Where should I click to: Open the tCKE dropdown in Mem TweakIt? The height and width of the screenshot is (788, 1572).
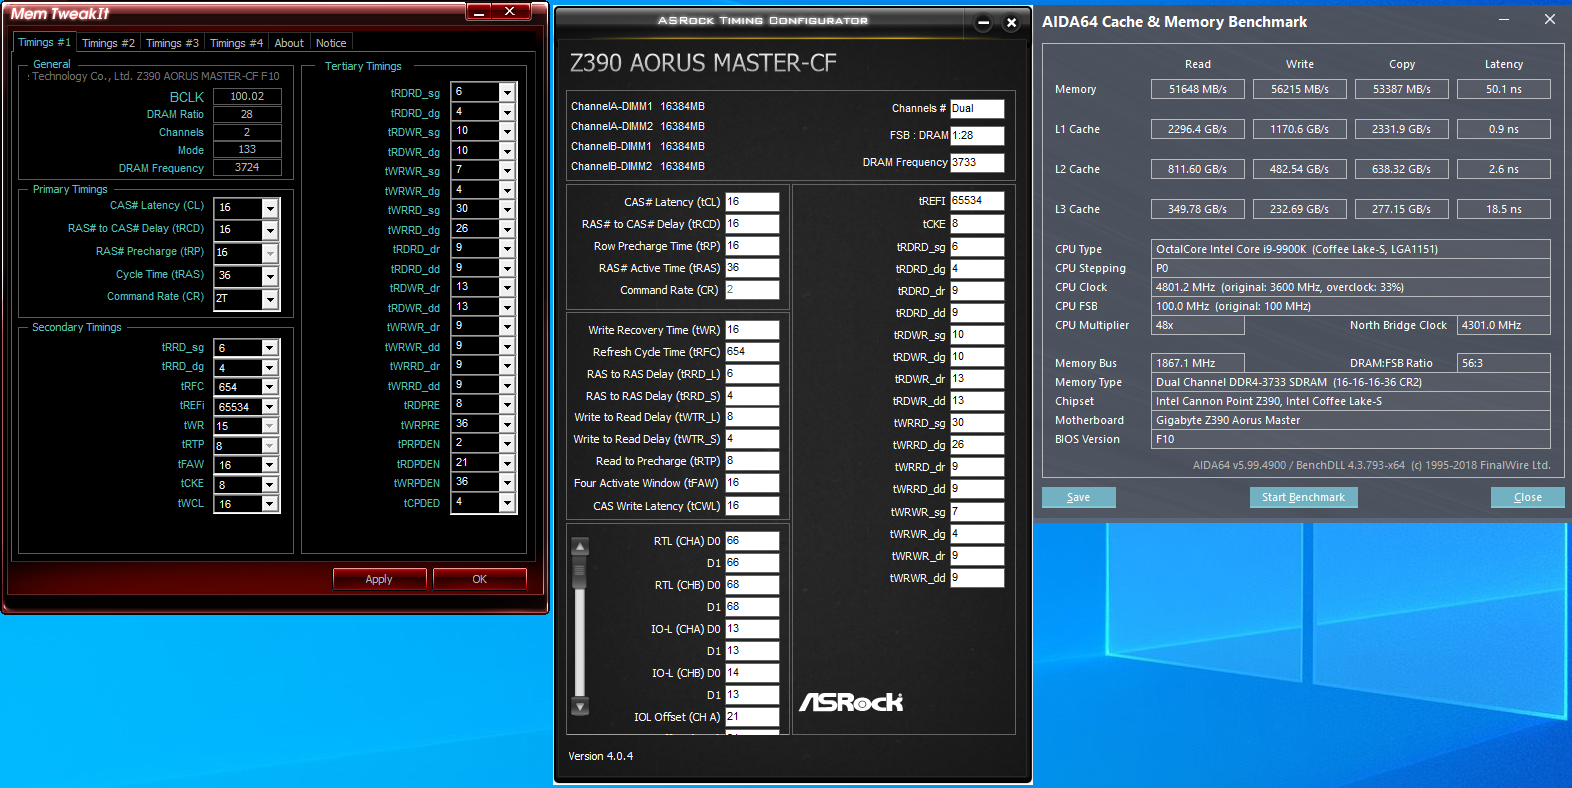pos(269,485)
